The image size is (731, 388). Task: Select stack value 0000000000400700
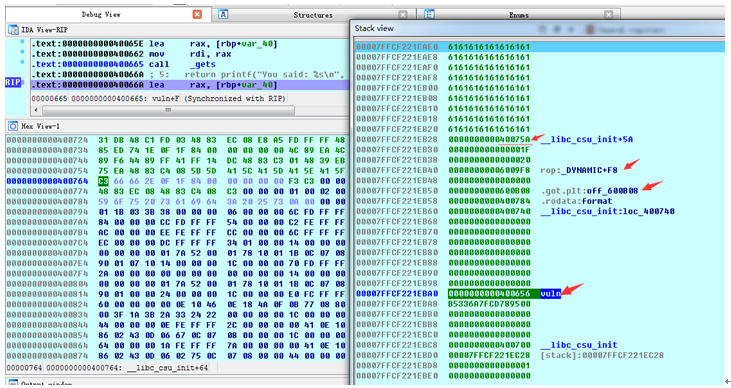point(489,345)
